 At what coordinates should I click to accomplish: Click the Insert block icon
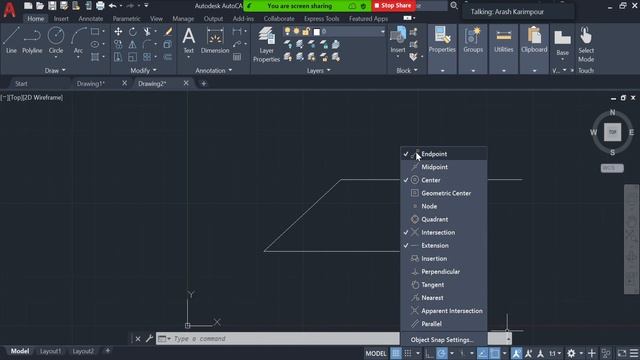pos(398,40)
